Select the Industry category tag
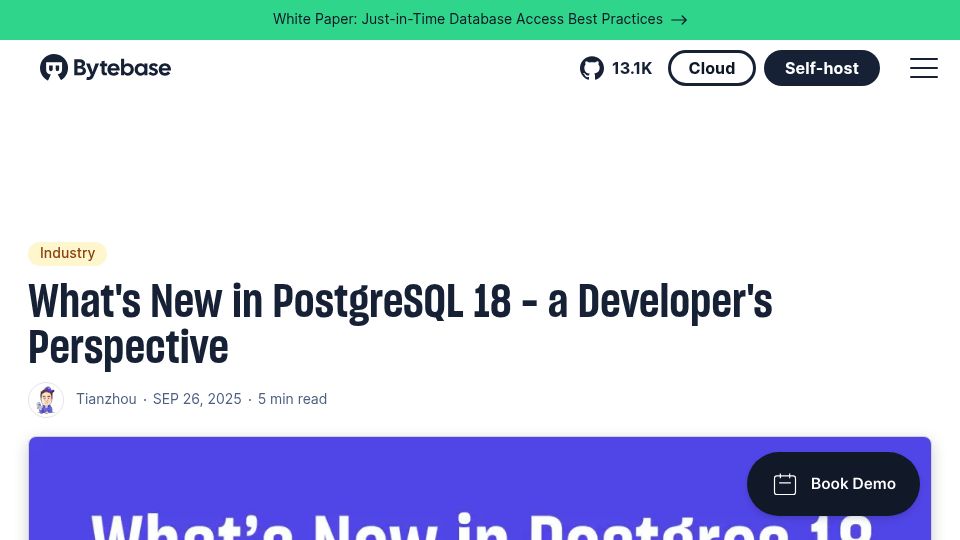The height and width of the screenshot is (540, 960). pos(67,253)
